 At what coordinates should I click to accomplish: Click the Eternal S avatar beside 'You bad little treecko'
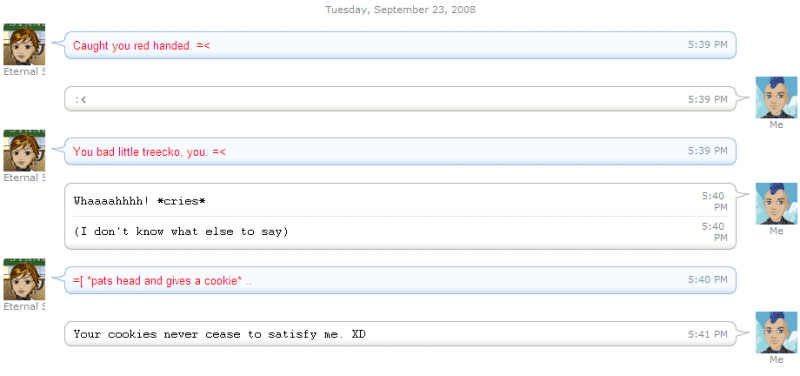point(24,151)
